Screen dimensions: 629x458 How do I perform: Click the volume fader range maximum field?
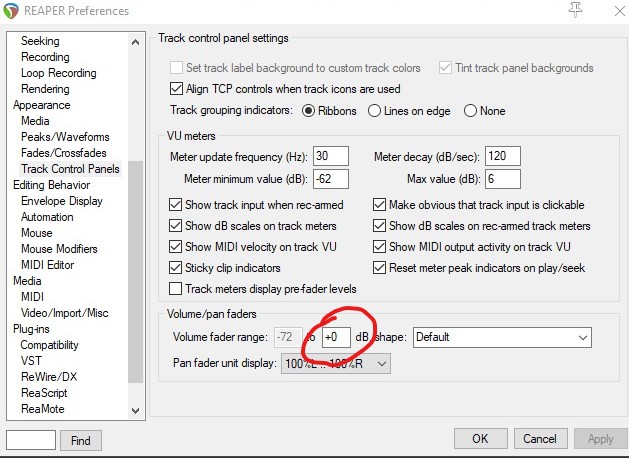(336, 337)
